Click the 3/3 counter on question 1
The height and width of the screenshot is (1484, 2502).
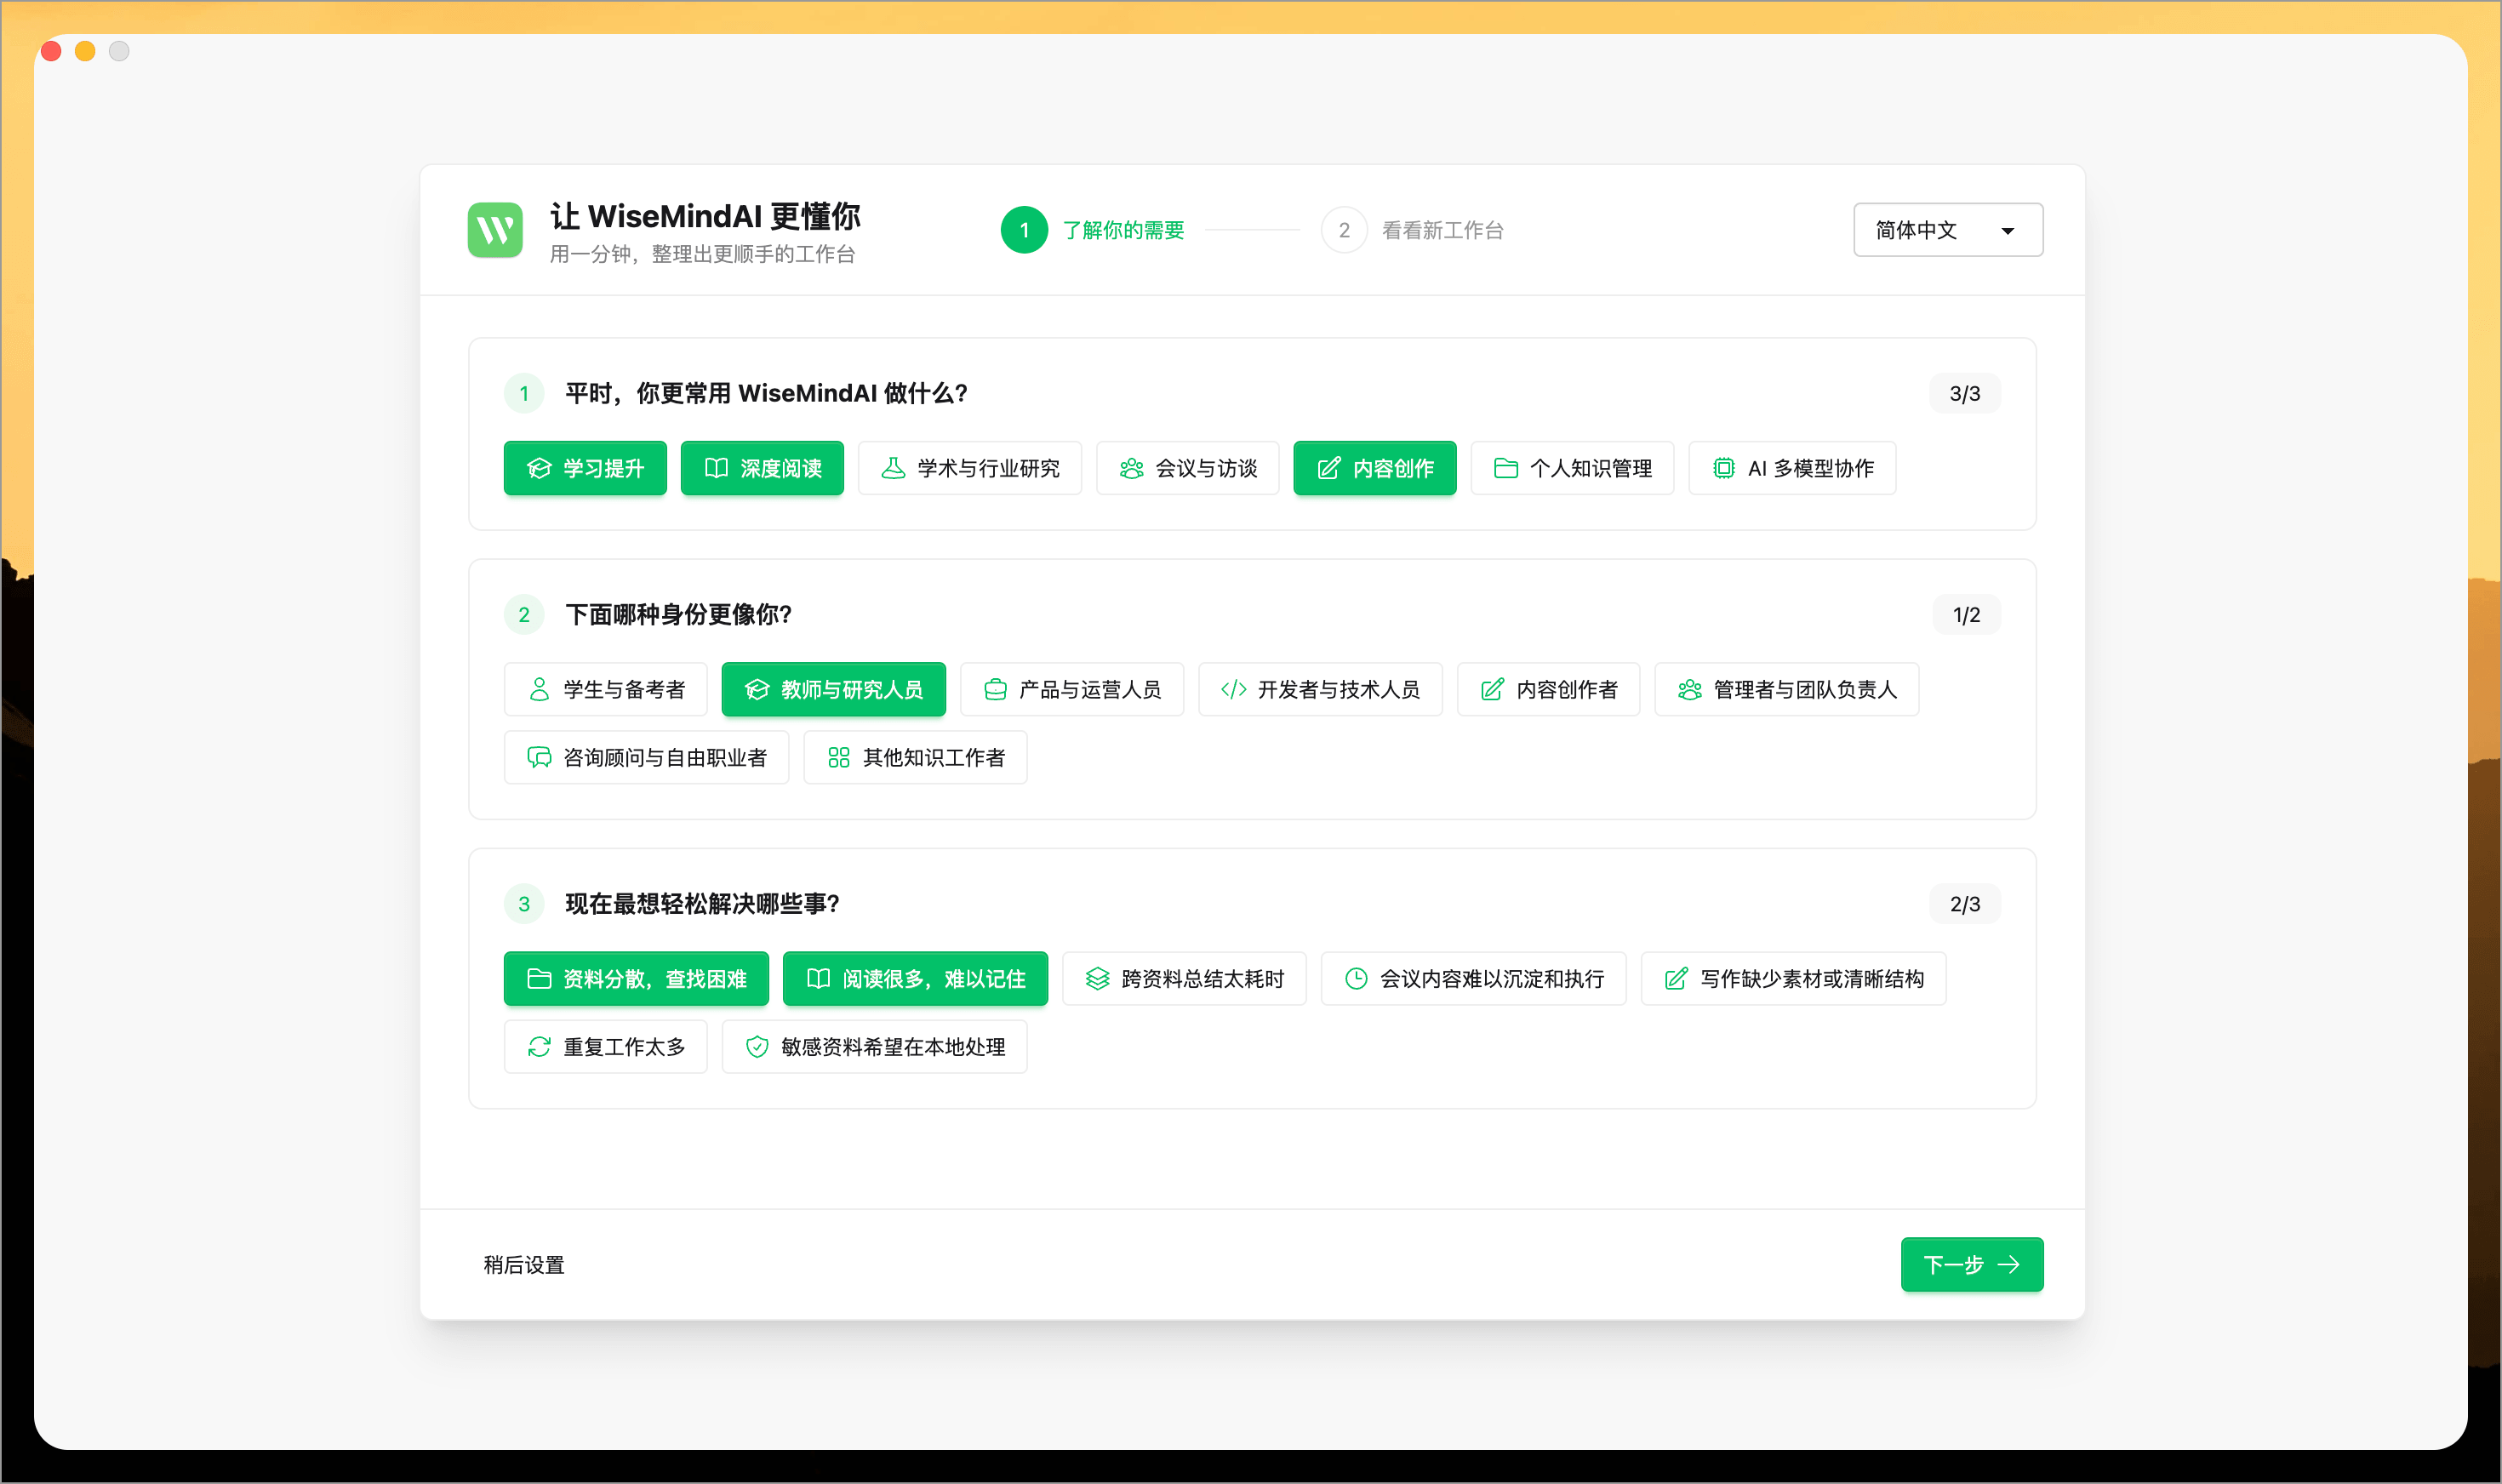[x=1965, y=393]
